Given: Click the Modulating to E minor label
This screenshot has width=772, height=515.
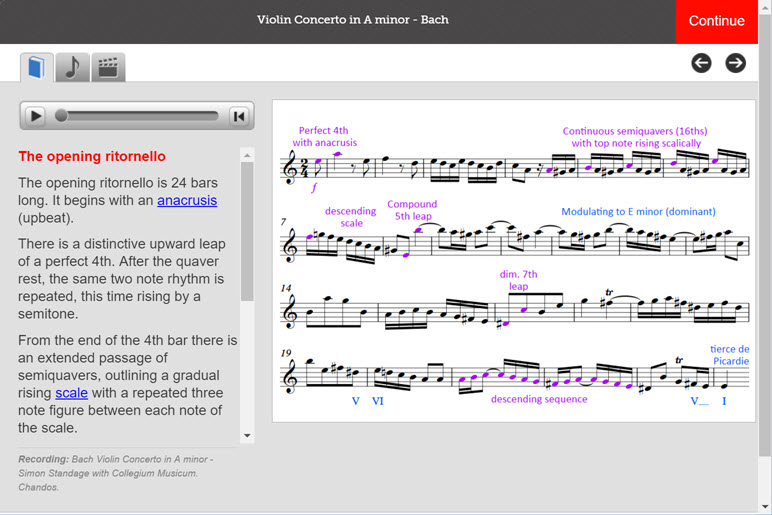Looking at the screenshot, I should (639, 212).
